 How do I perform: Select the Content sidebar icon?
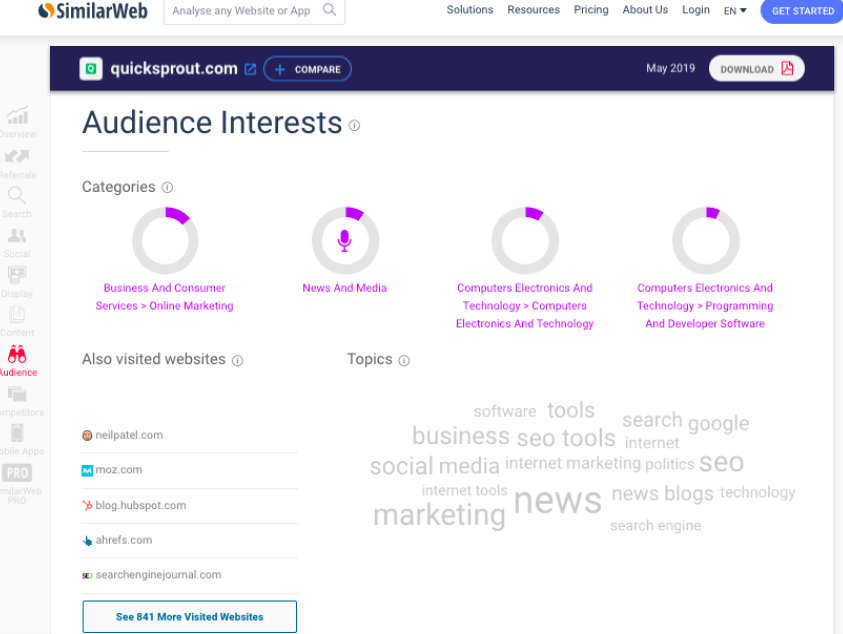click(x=17, y=316)
